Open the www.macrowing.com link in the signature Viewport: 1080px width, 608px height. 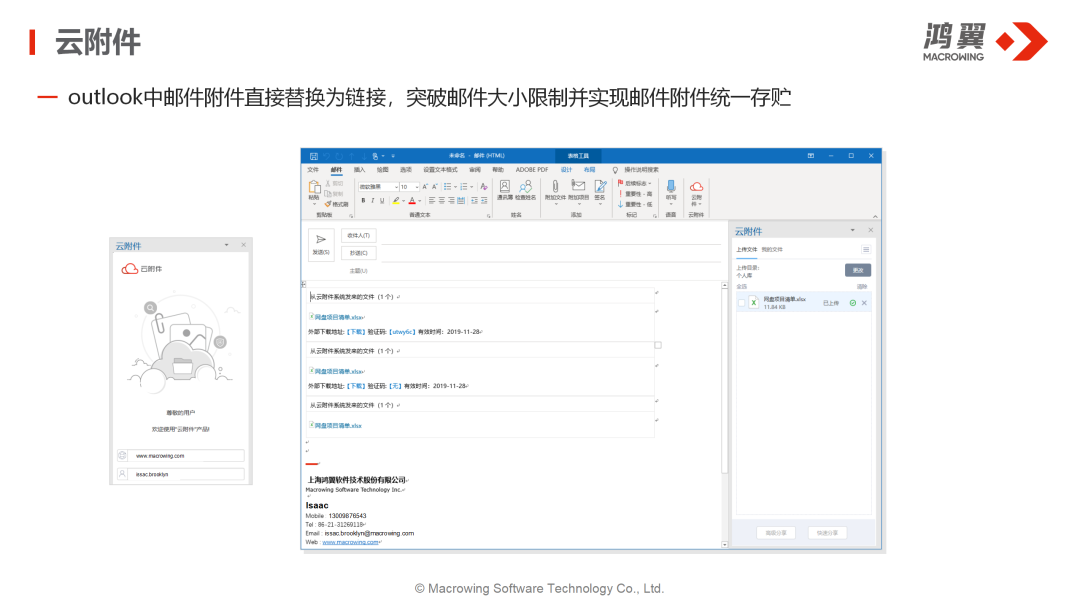click(351, 542)
